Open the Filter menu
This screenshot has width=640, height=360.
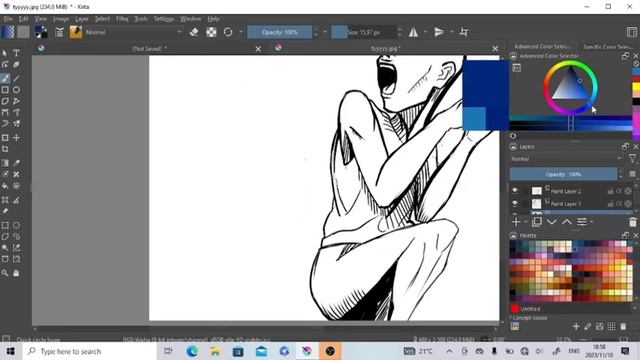(x=122, y=19)
